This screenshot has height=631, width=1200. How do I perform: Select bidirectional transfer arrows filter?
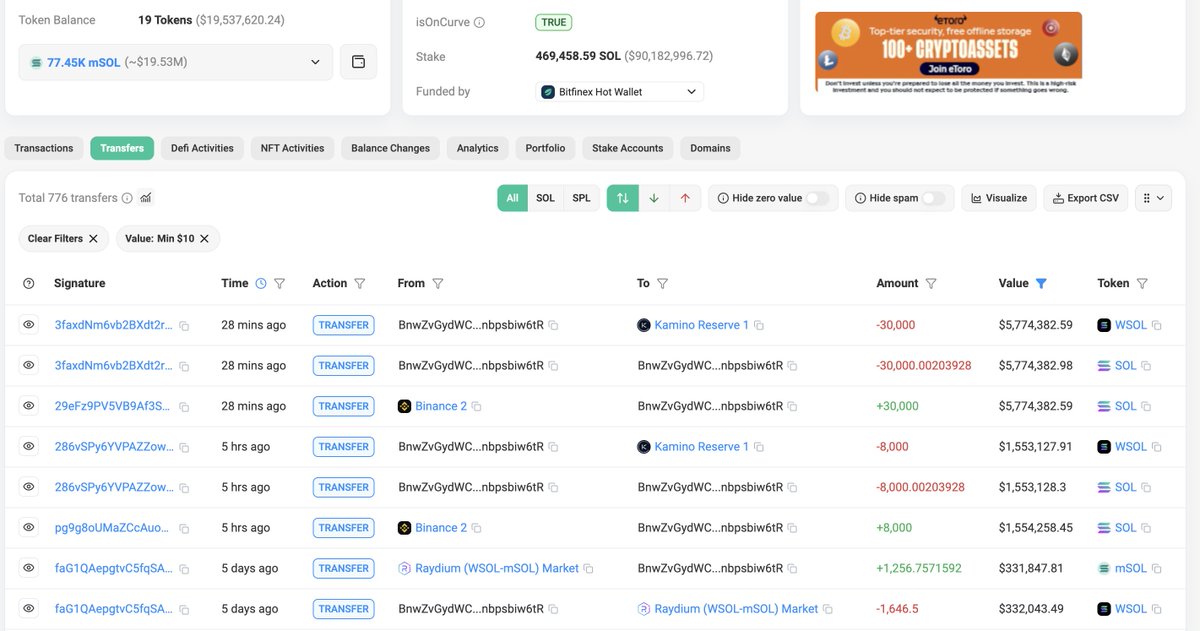[x=622, y=198]
